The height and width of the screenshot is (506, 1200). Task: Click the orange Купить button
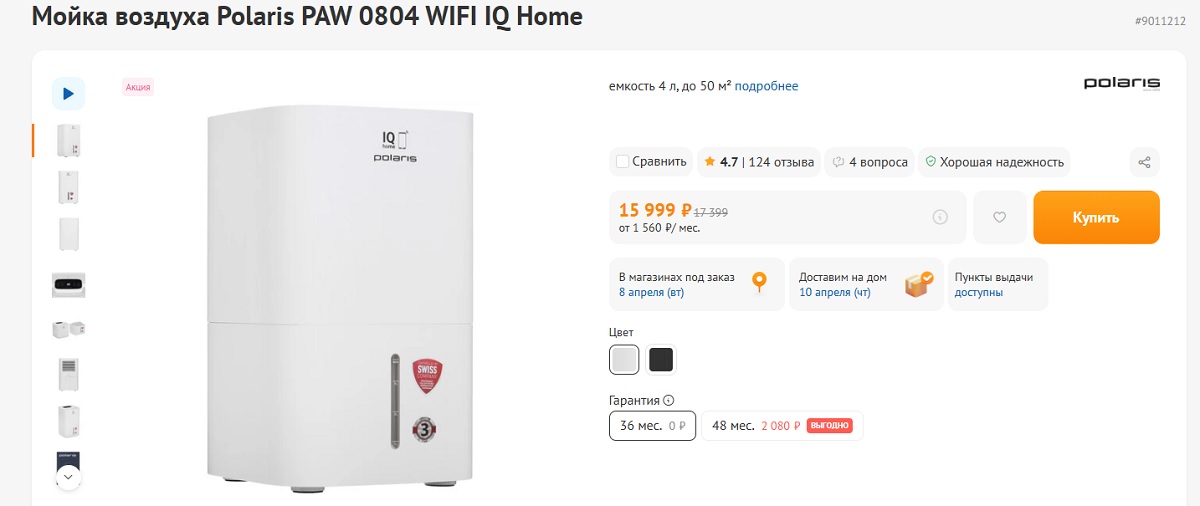1096,217
